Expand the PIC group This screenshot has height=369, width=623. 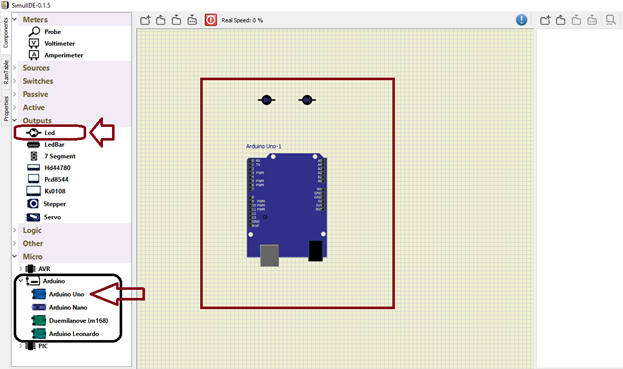(x=21, y=346)
